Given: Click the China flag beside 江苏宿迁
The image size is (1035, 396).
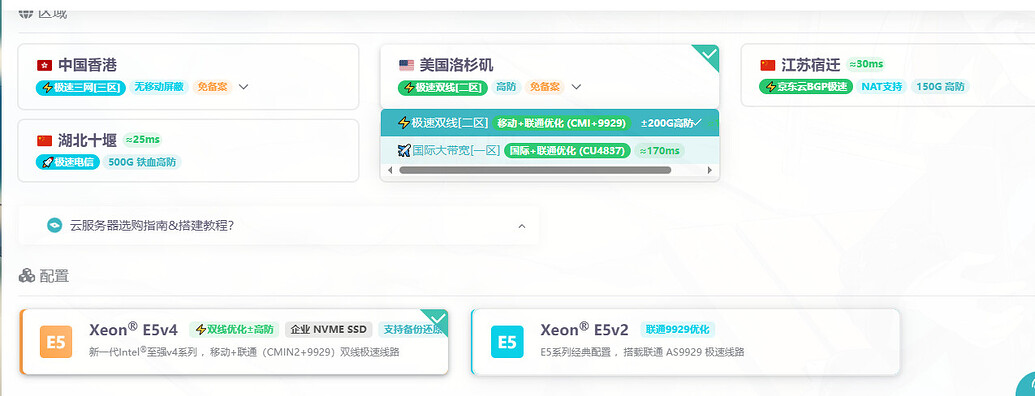Looking at the screenshot, I should coord(768,65).
